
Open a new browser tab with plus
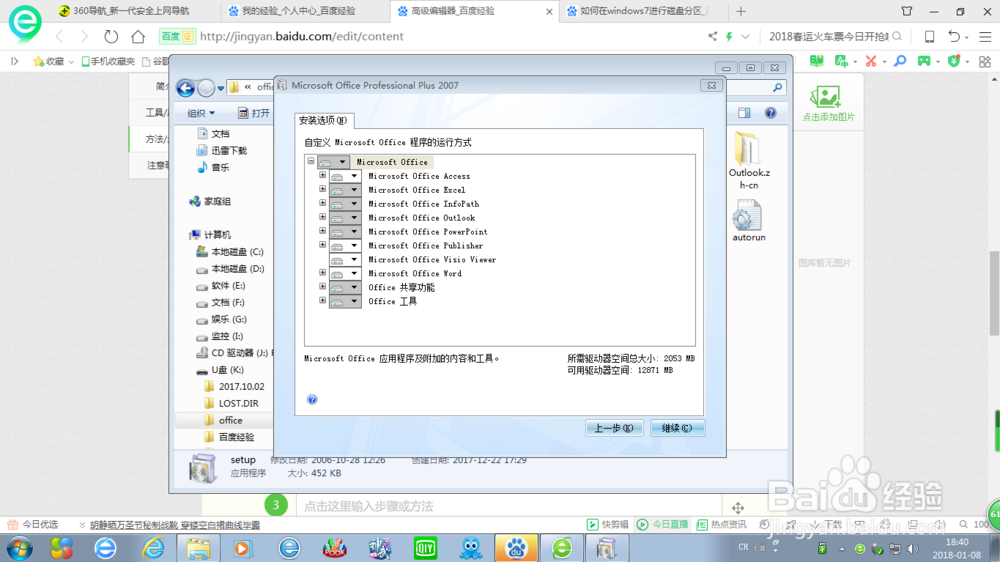pos(740,11)
